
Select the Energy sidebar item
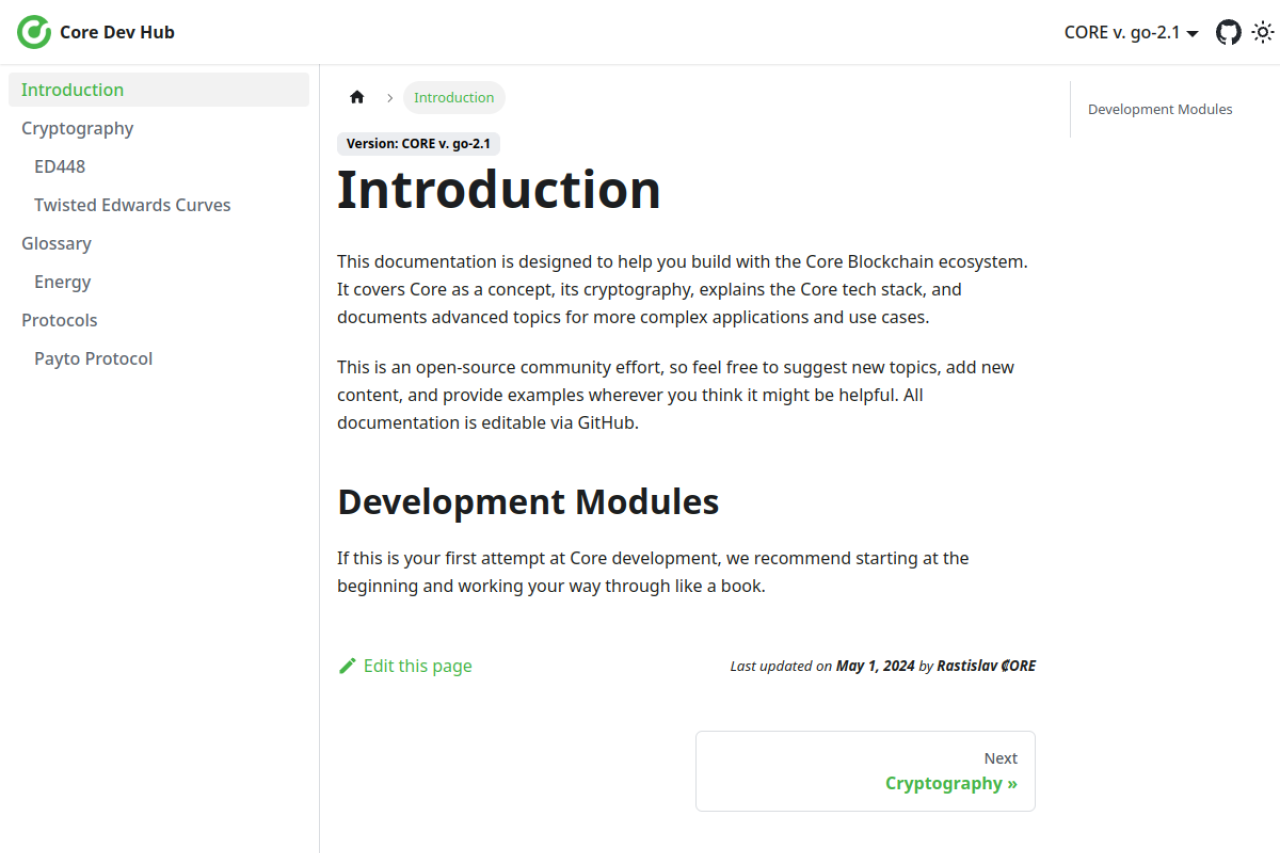tap(62, 282)
